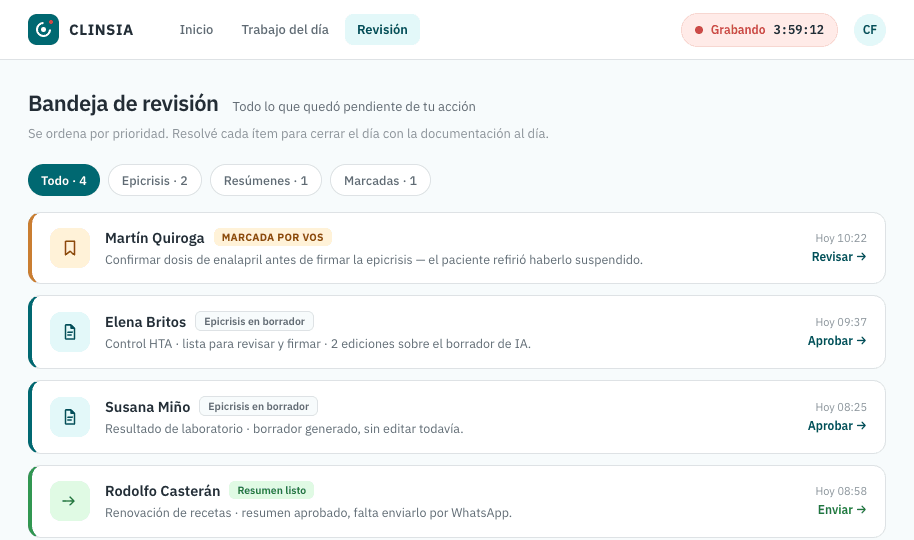Viewport: 914px width, 540px height.
Task: Filter by Marcadas · 1
Action: (381, 180)
